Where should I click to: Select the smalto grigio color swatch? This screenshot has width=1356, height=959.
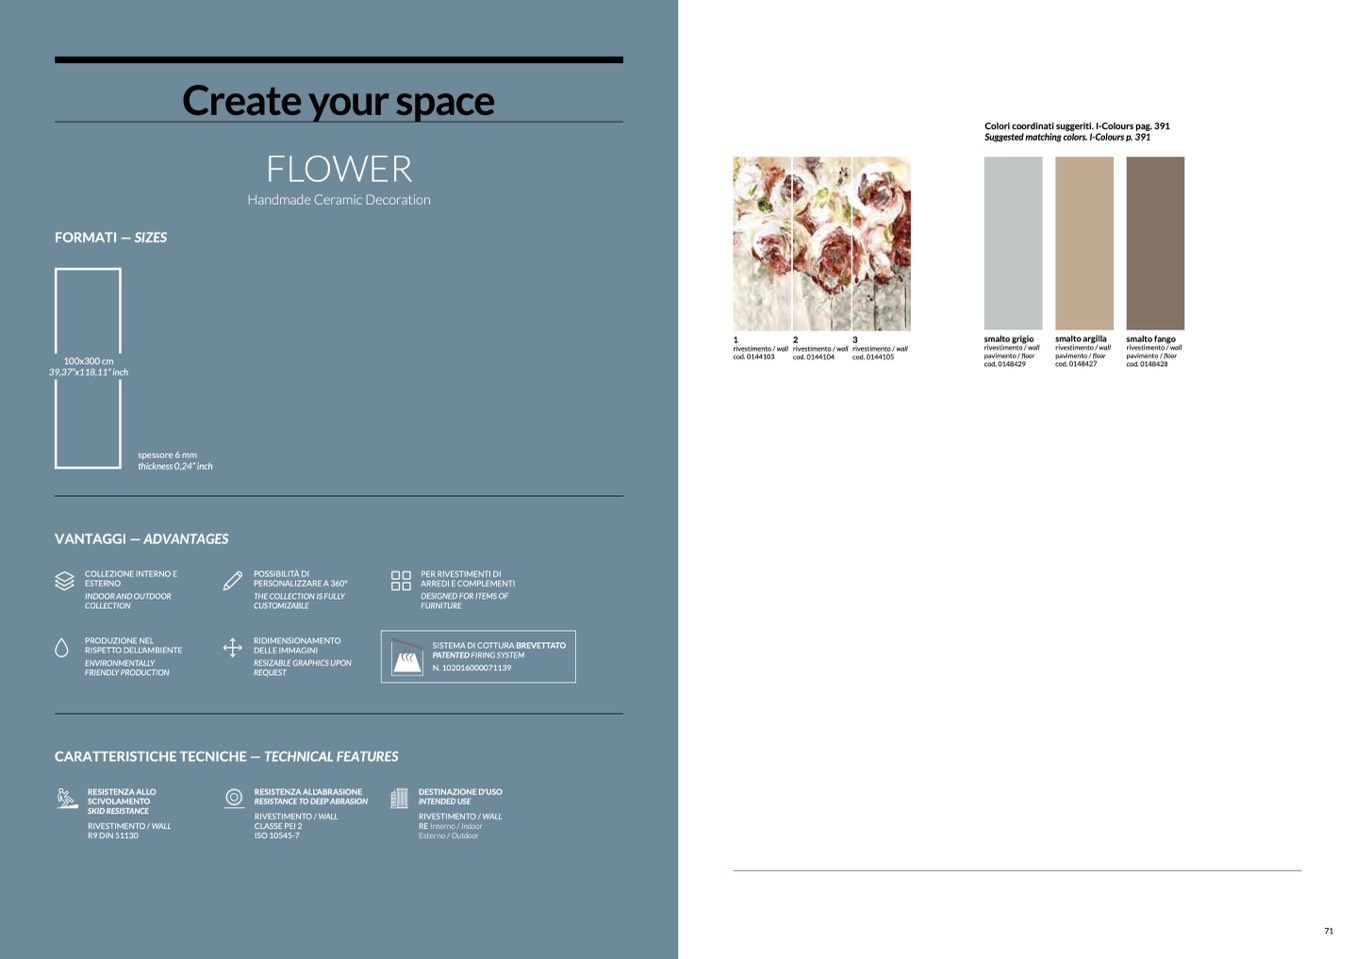point(1012,243)
